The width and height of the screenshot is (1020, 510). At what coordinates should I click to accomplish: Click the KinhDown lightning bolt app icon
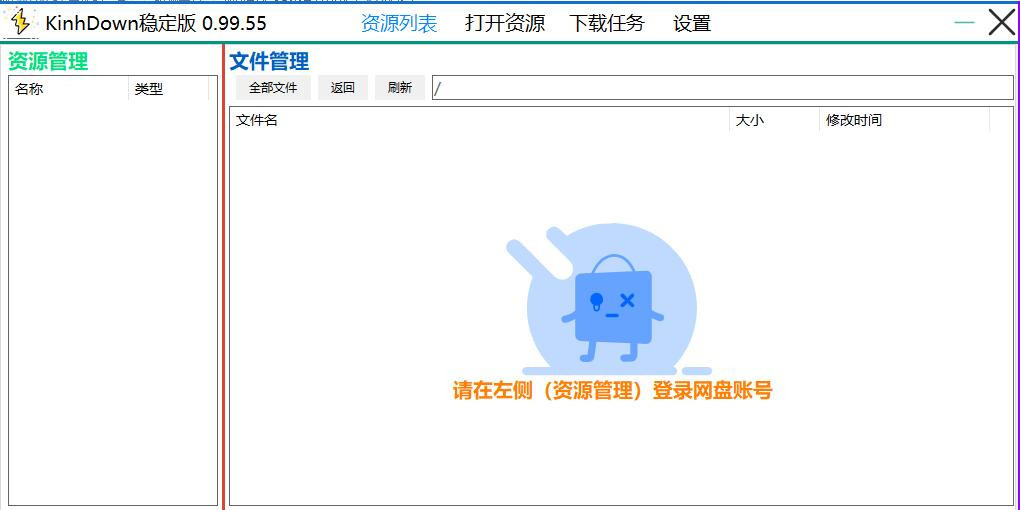click(20, 22)
